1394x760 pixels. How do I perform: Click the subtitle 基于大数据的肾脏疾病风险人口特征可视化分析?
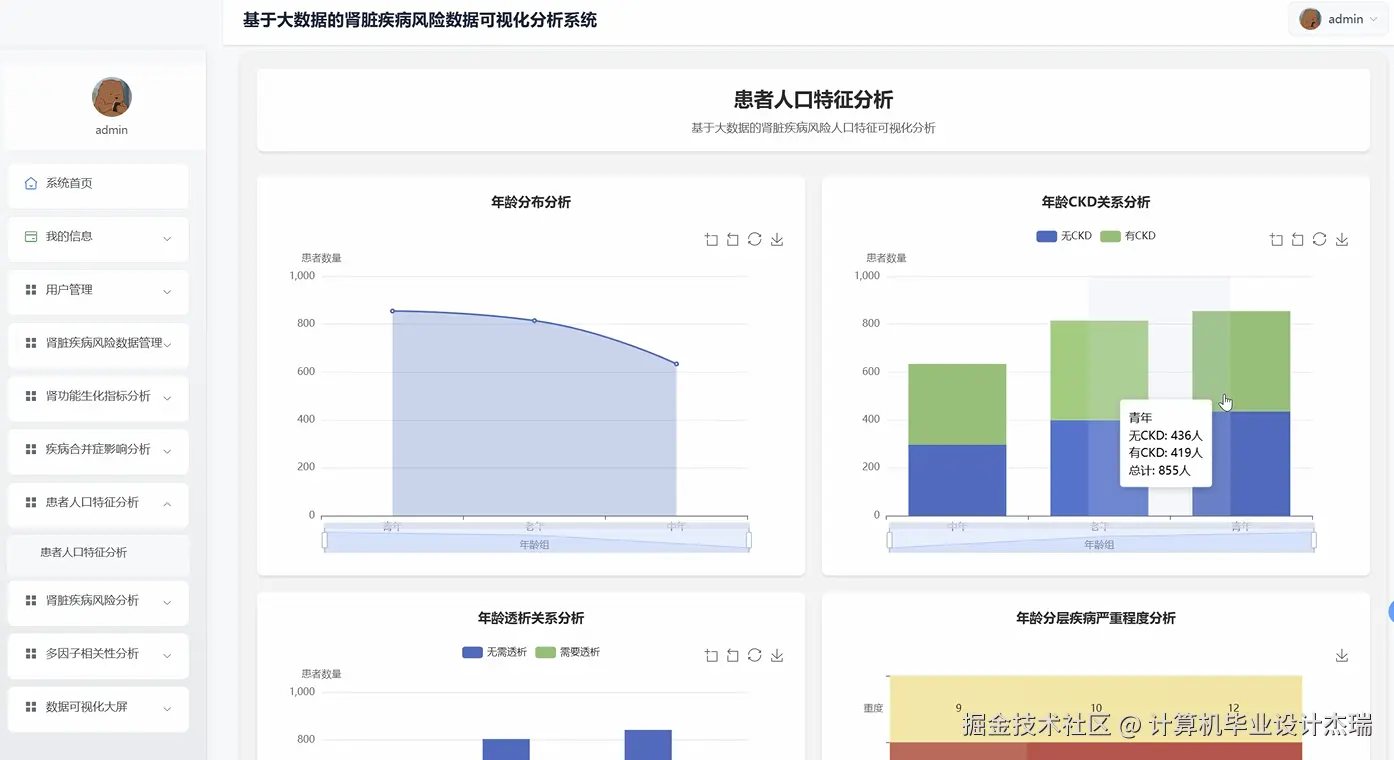(x=813, y=128)
